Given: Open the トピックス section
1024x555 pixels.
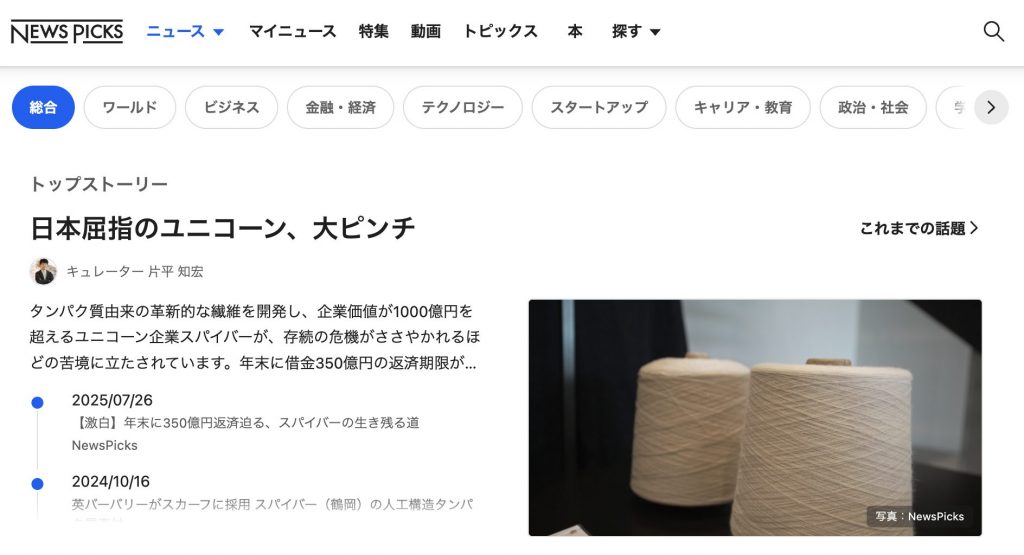Looking at the screenshot, I should 500,31.
